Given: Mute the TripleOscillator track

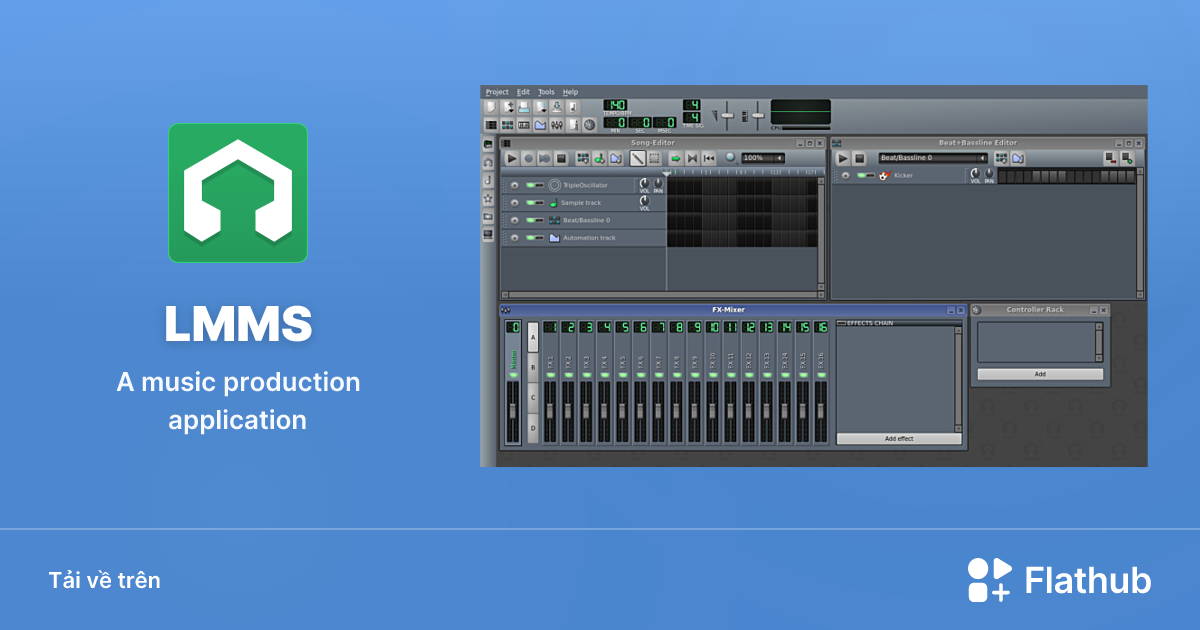Looking at the screenshot, I should click(x=530, y=184).
